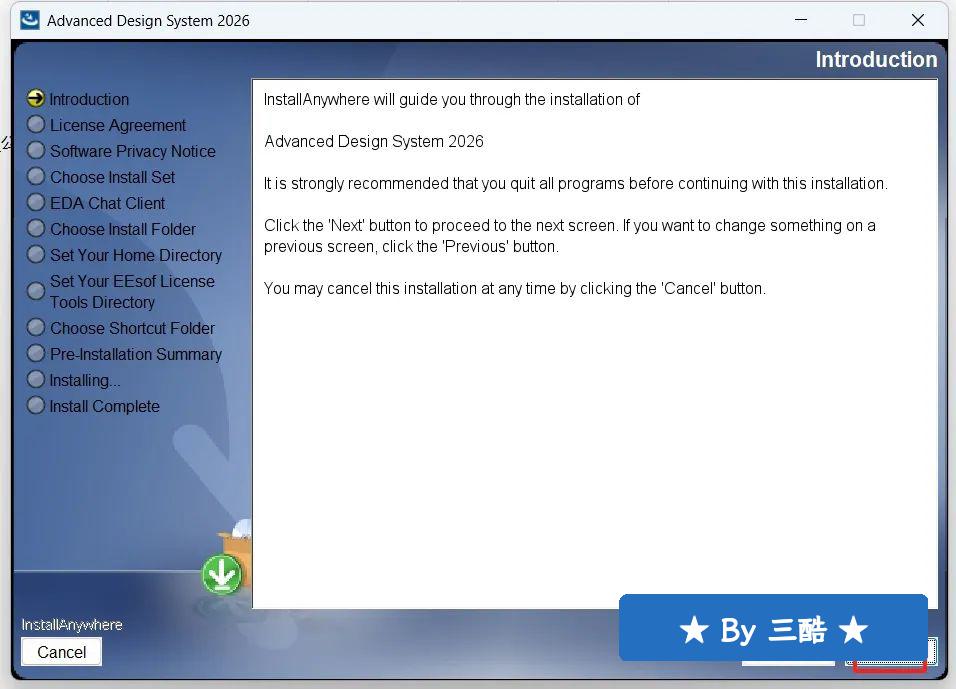Screen dimensions: 956x689
Task: Click the circle bullet beside Installing...
Action: 36,379
